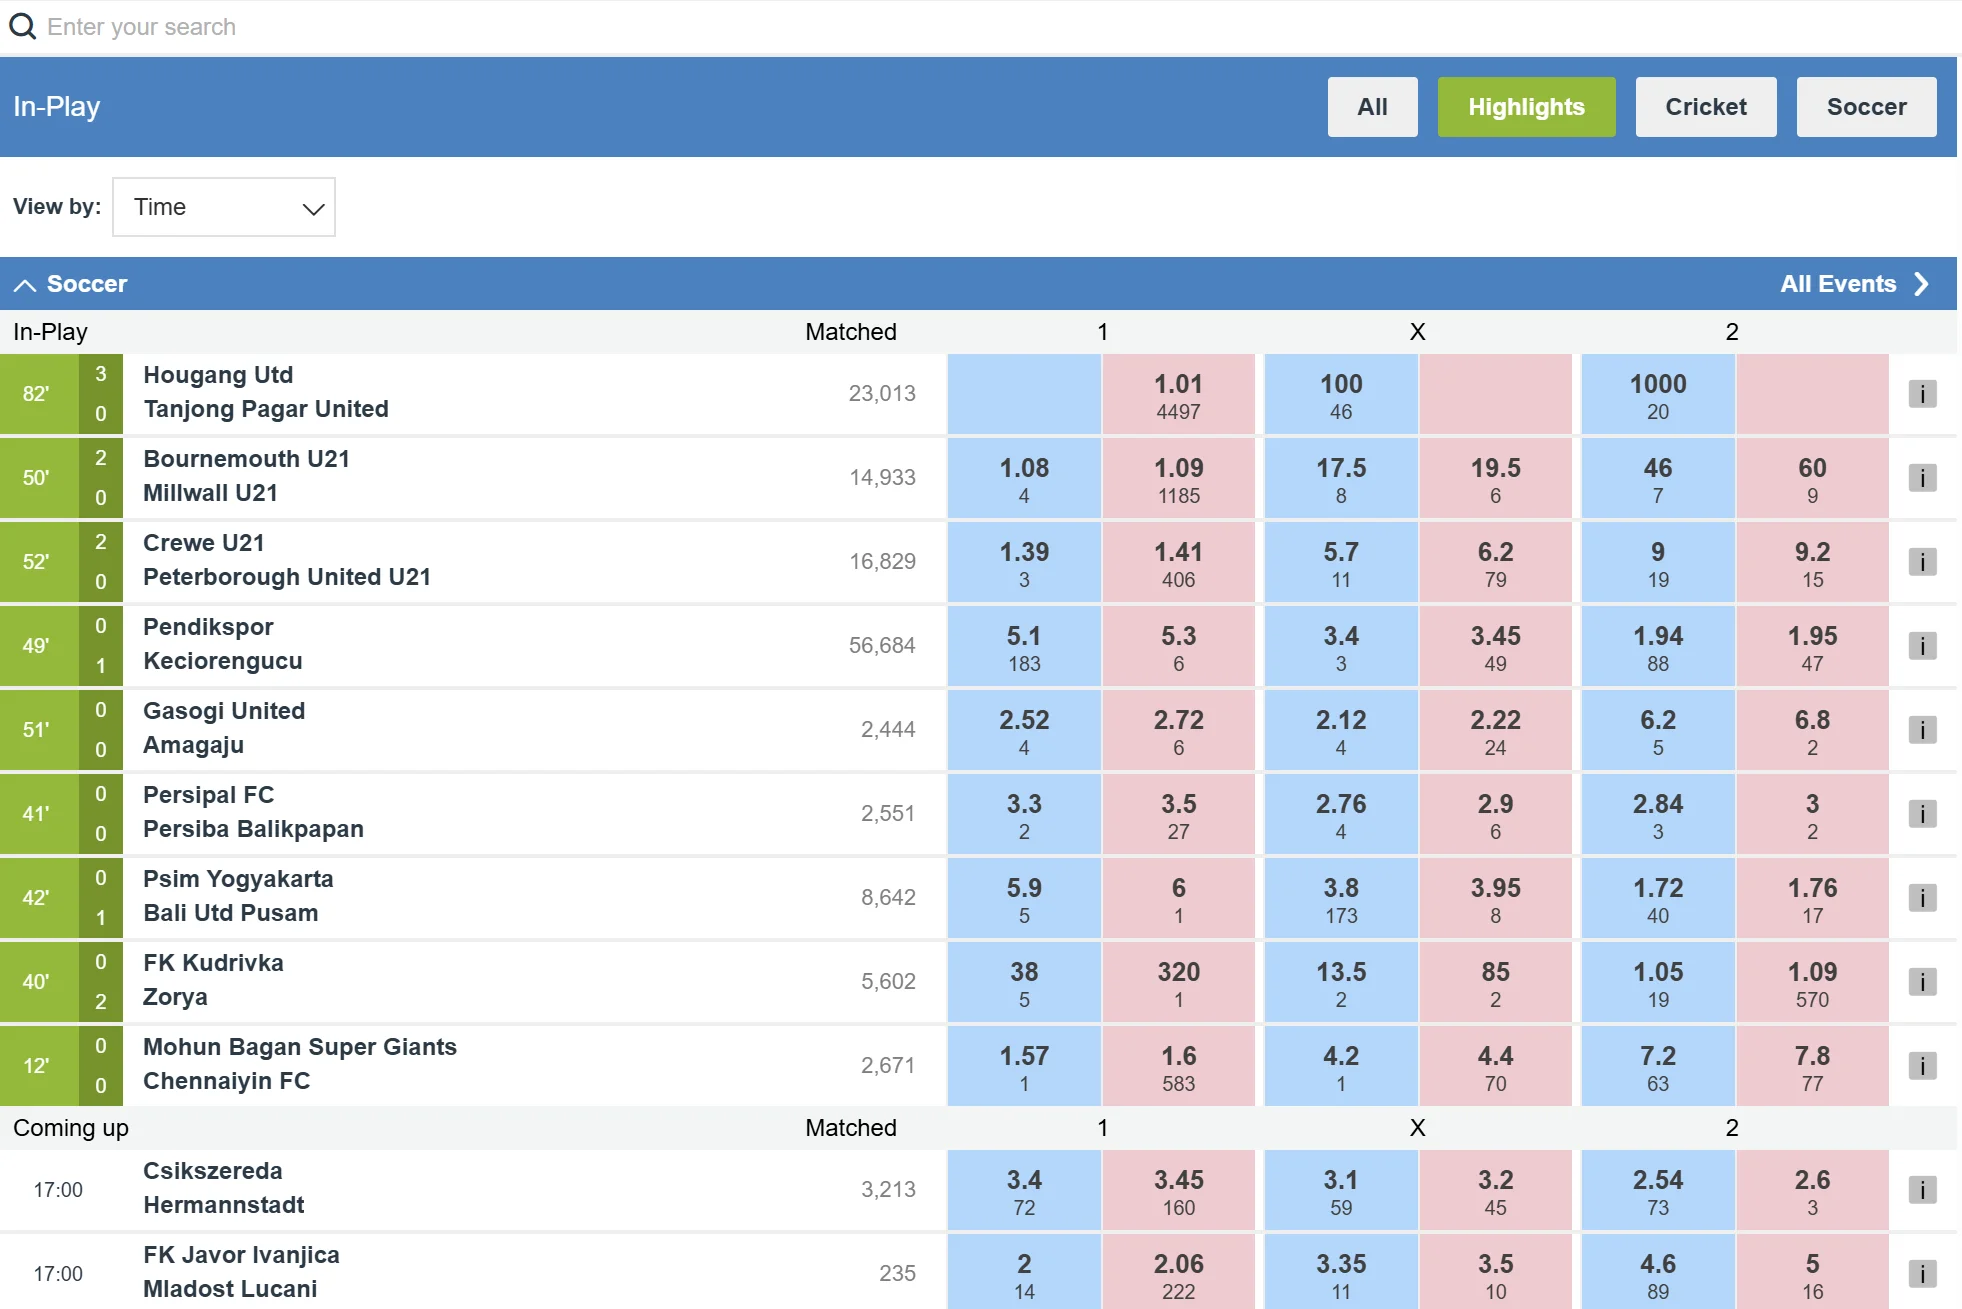The image size is (1962, 1309).
Task: Lay Millwall U21 at 60
Action: click(x=1812, y=478)
